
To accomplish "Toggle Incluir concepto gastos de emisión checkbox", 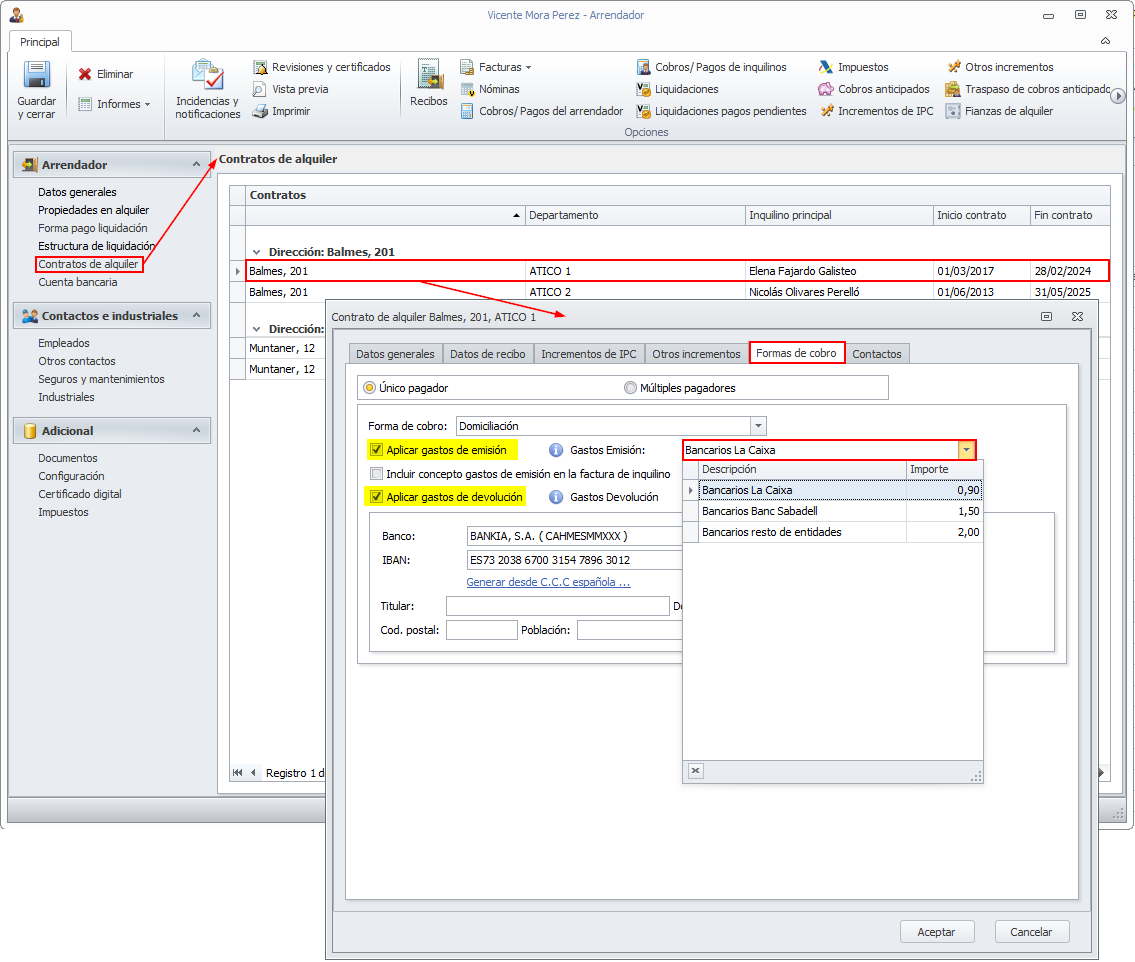I will click(x=376, y=474).
